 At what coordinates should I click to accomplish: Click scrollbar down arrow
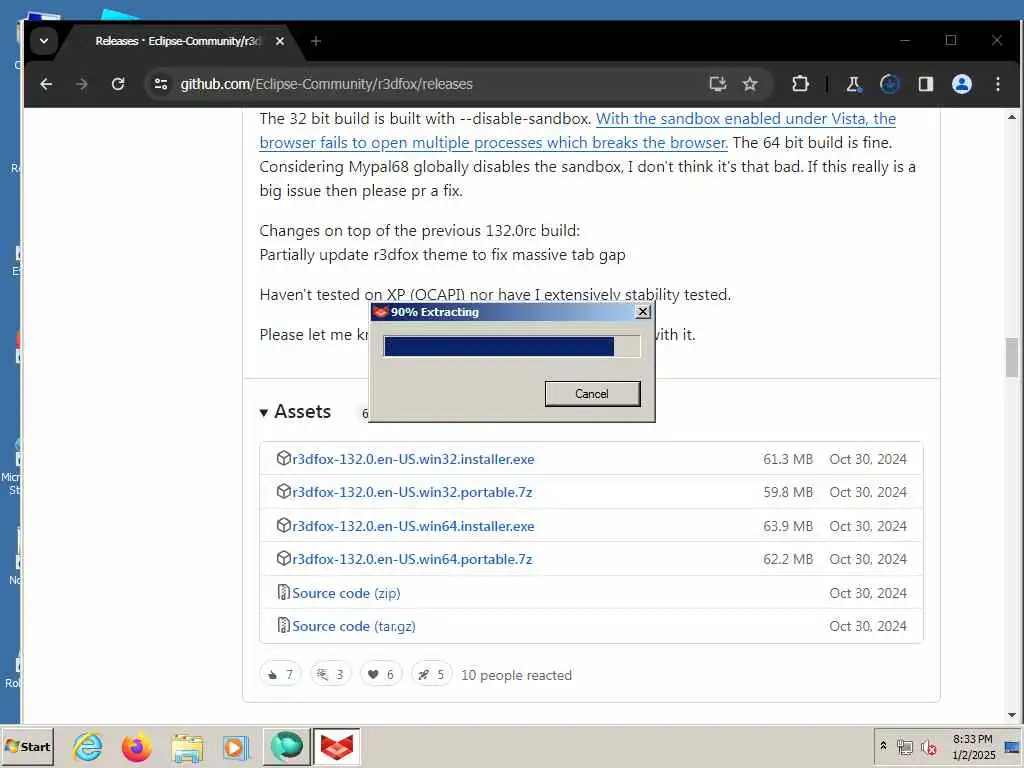click(1012, 716)
